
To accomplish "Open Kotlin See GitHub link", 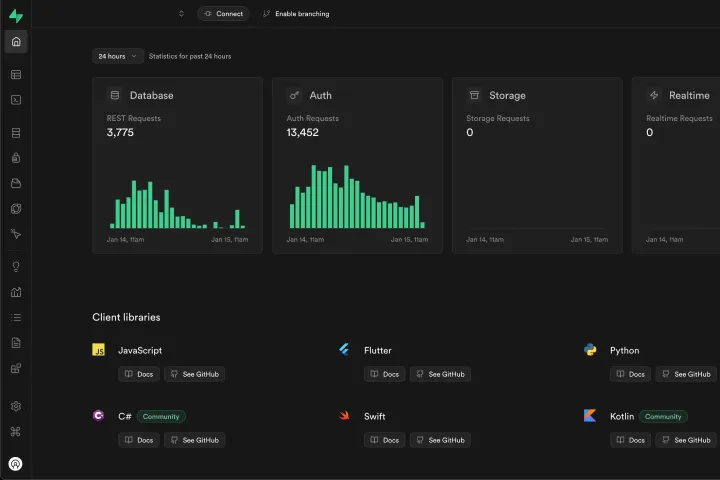I will (x=686, y=440).
